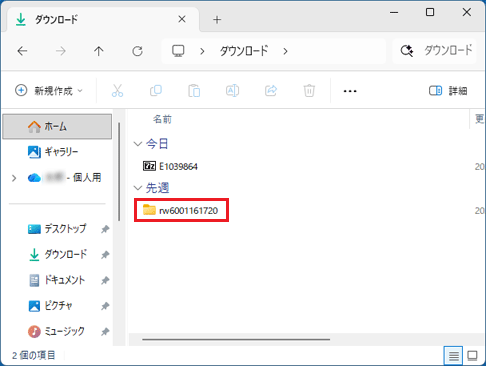Open ダウンロード in quick access sidebar

point(57,254)
